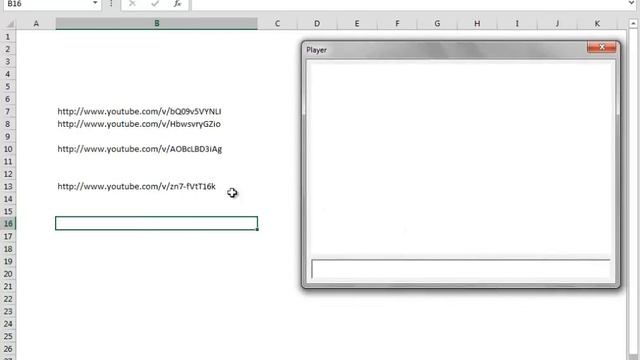Click the formula bar options dots handle
Image resolution: width=640 pixels, height=360 pixels.
click(x=111, y=4)
